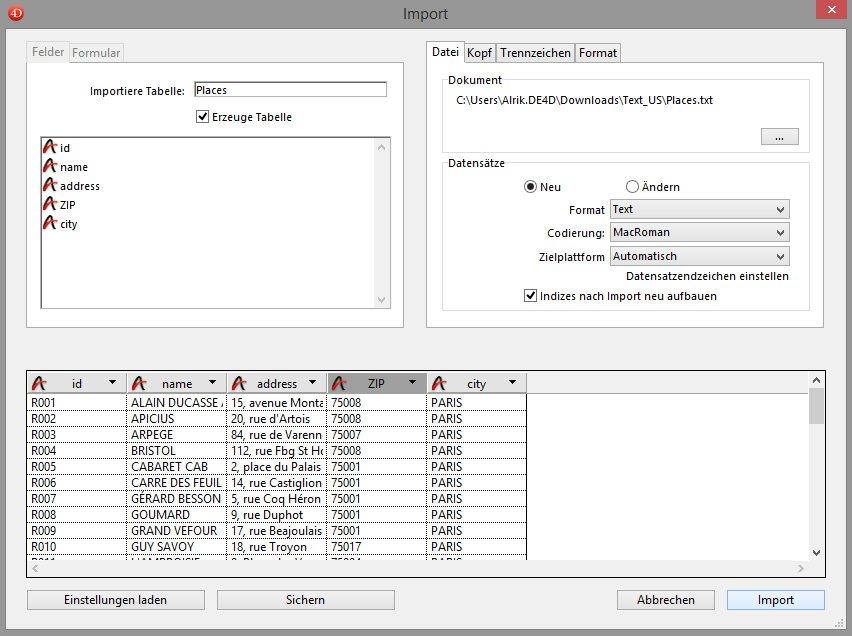Click the Einstellungen laden button
852x636 pixels.
(x=116, y=600)
